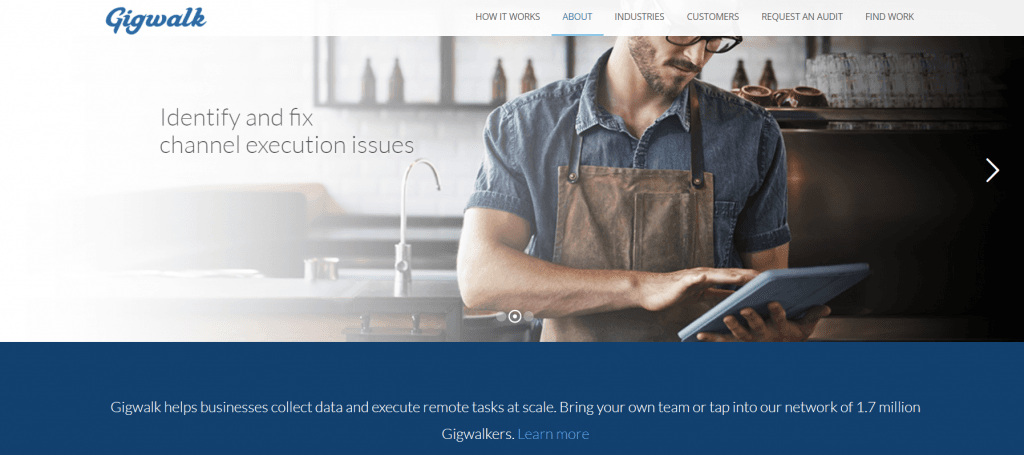Click Request an Audit in navigation
This screenshot has width=1024, height=455.
802,17
